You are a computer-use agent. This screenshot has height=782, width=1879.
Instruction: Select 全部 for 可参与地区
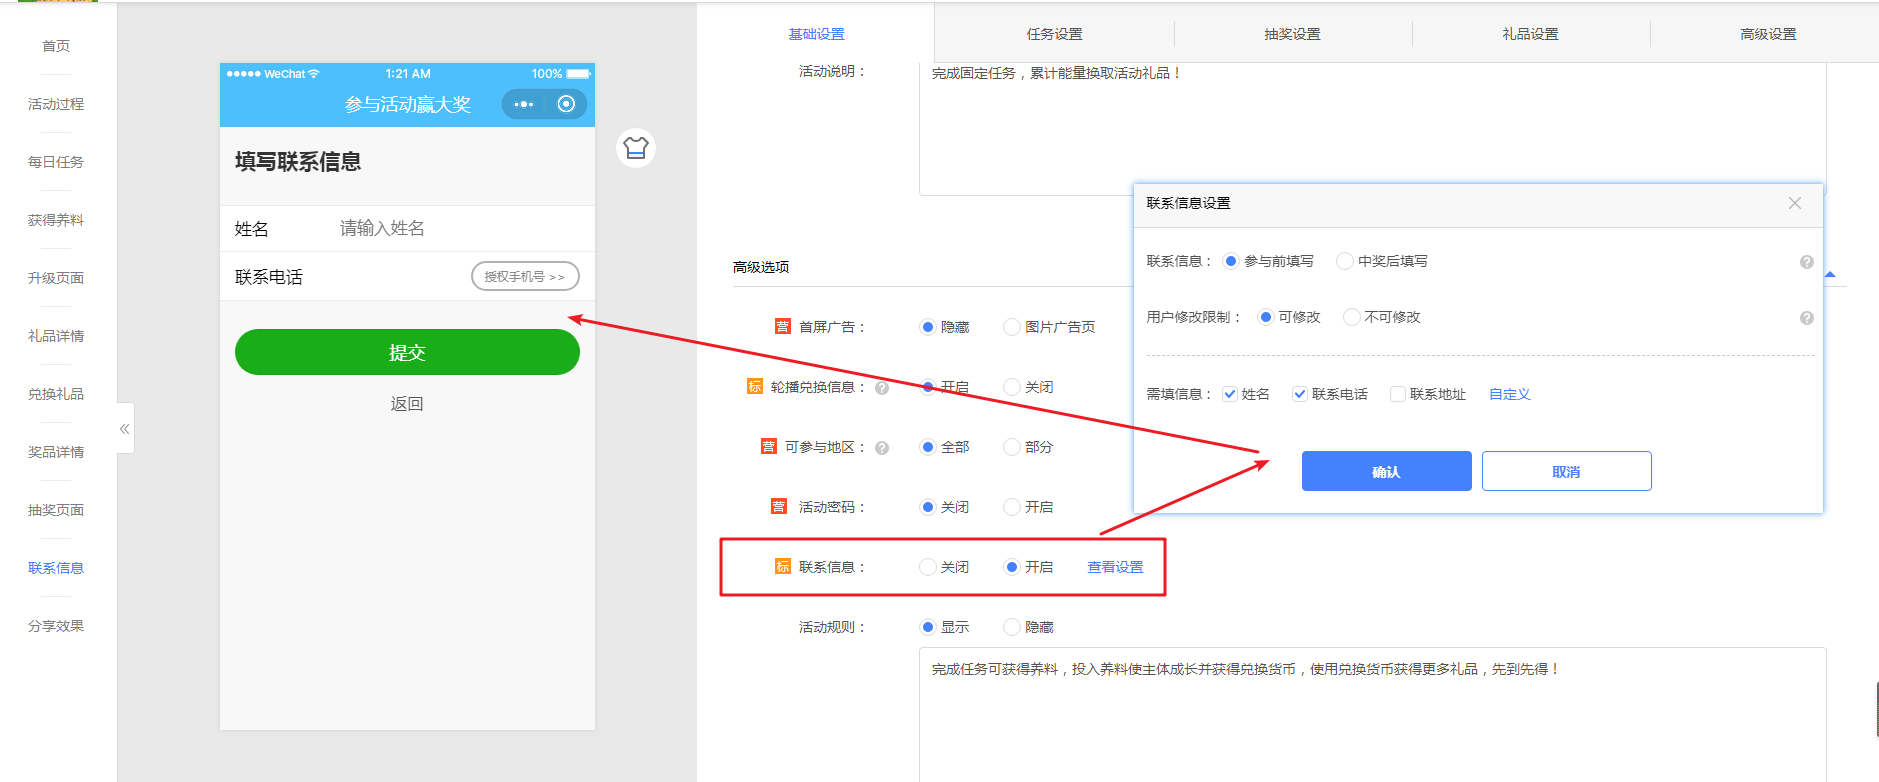928,447
